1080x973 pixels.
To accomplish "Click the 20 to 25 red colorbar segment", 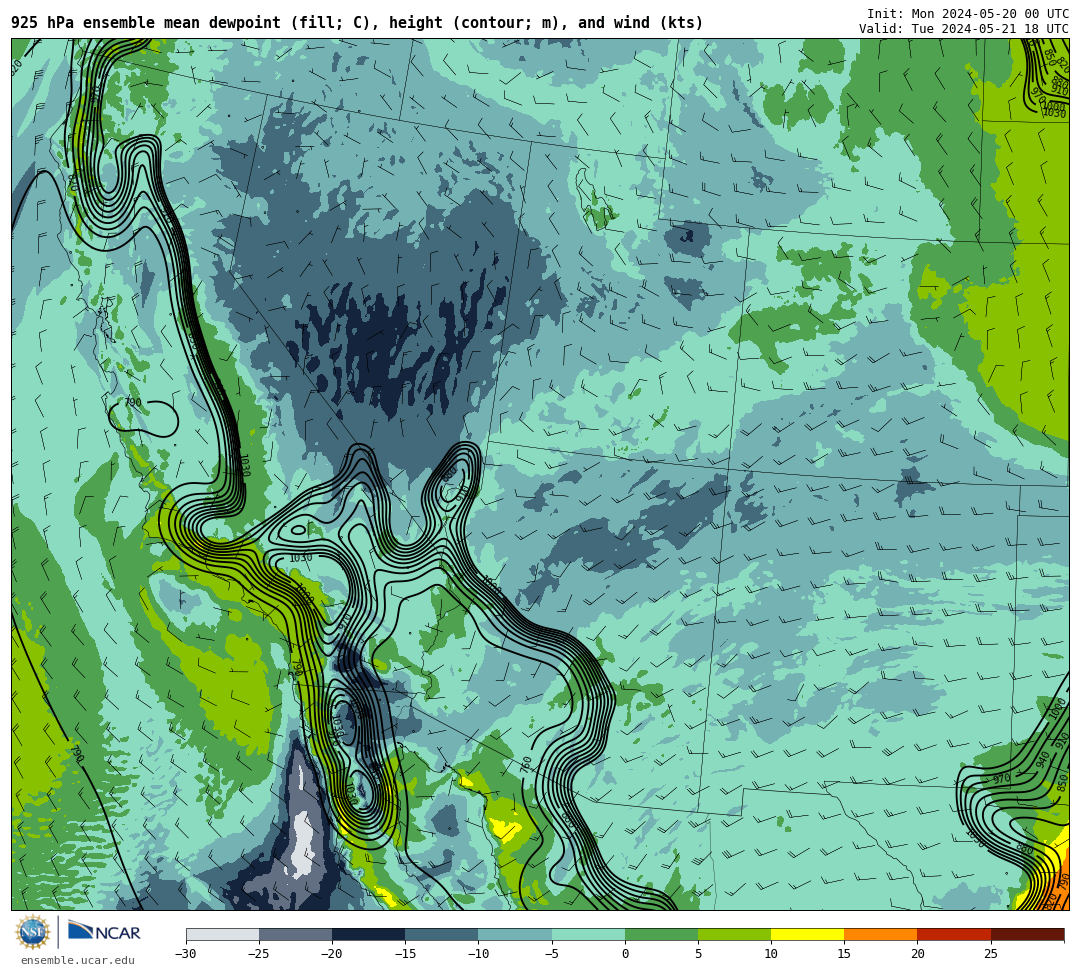I will [x=954, y=934].
